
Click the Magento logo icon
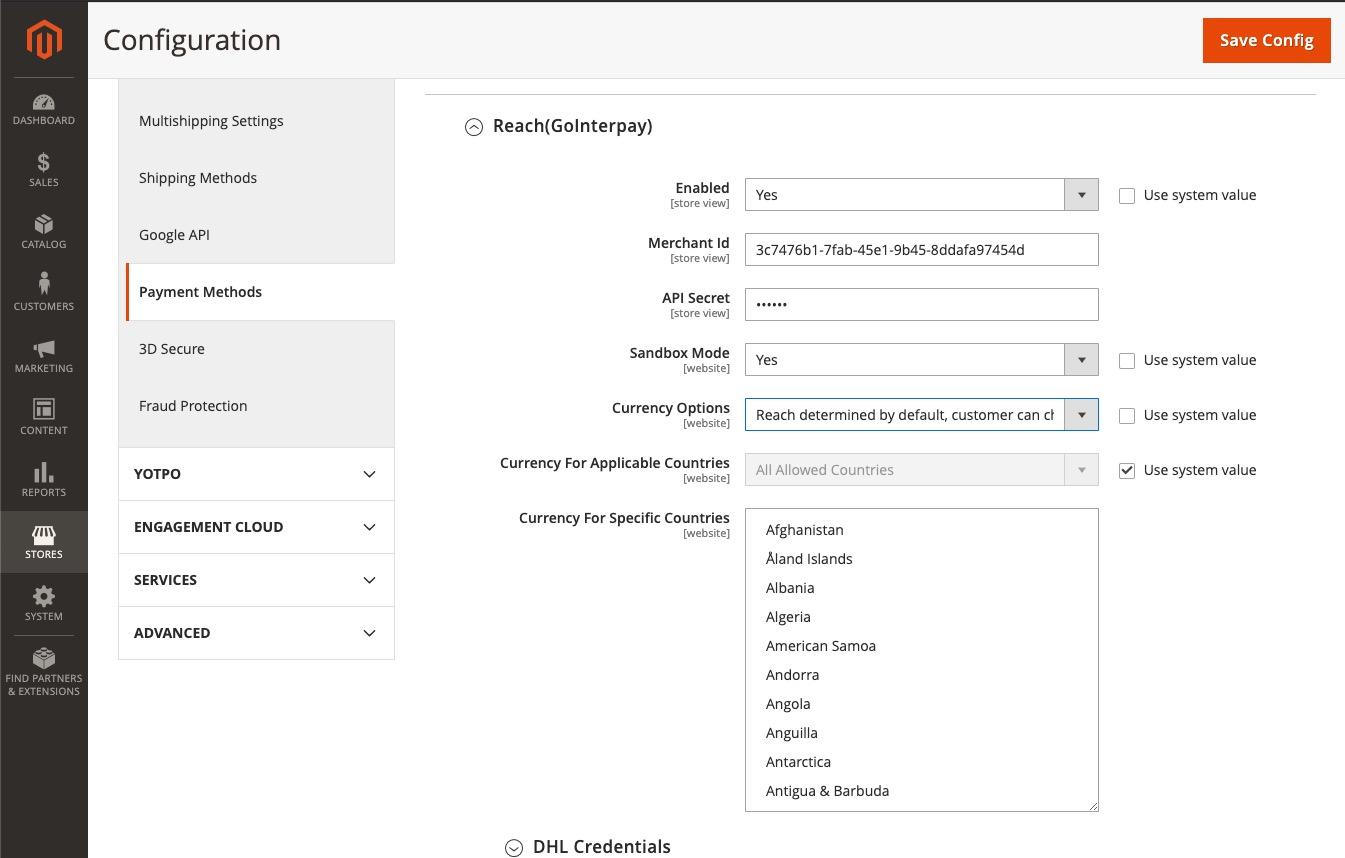(x=44, y=39)
